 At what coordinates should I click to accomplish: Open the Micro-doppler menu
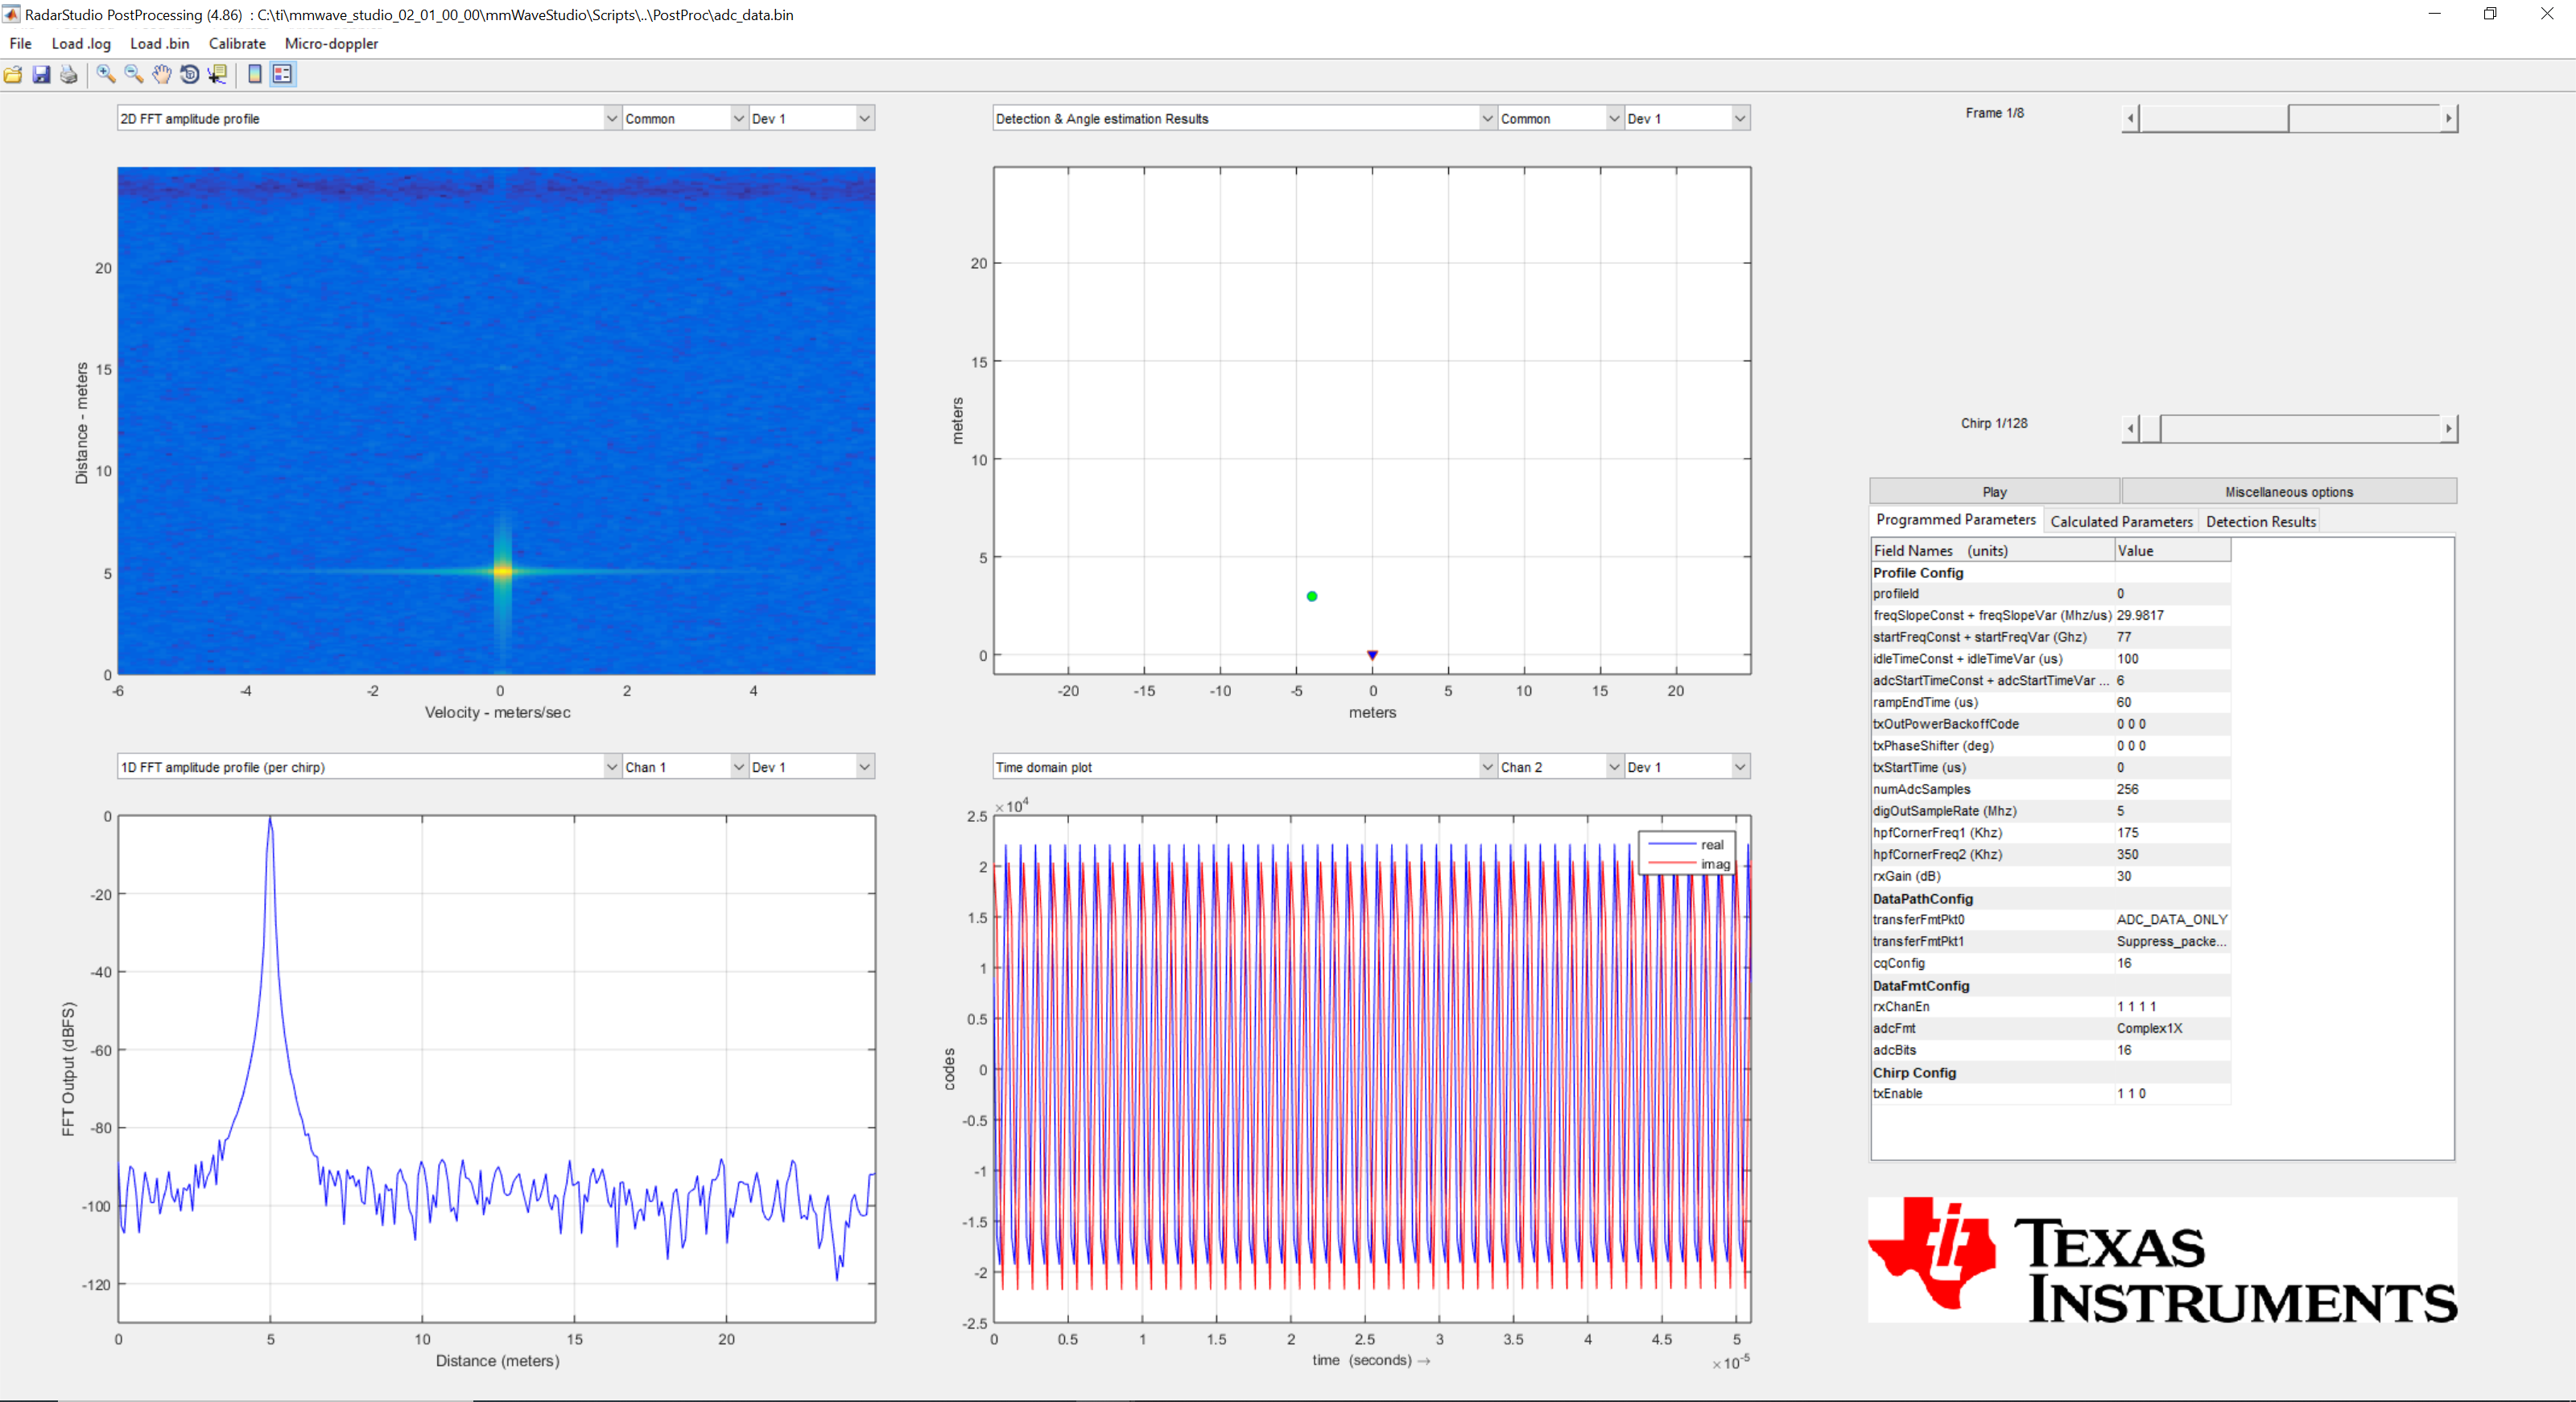pos(331,43)
